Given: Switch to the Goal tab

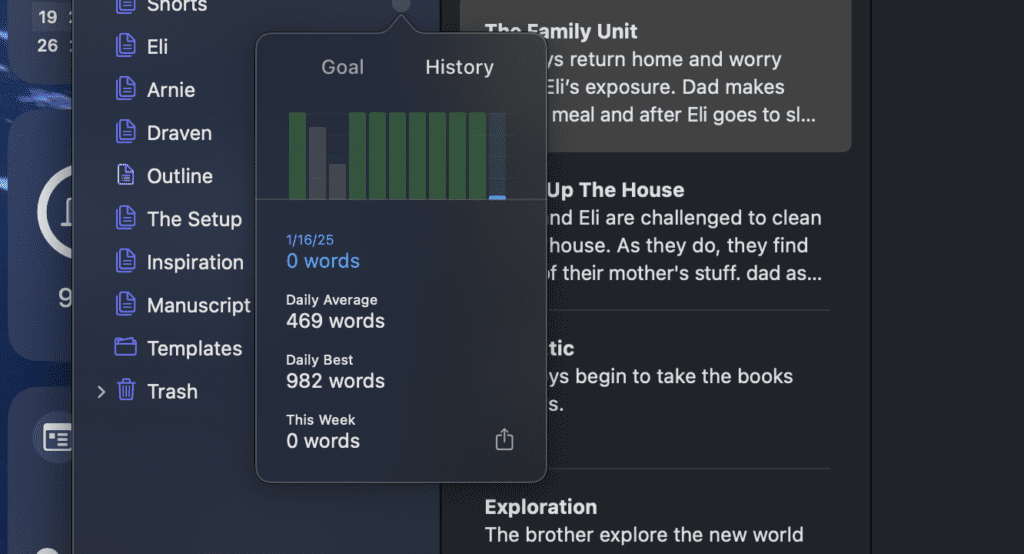Looking at the screenshot, I should 343,67.
